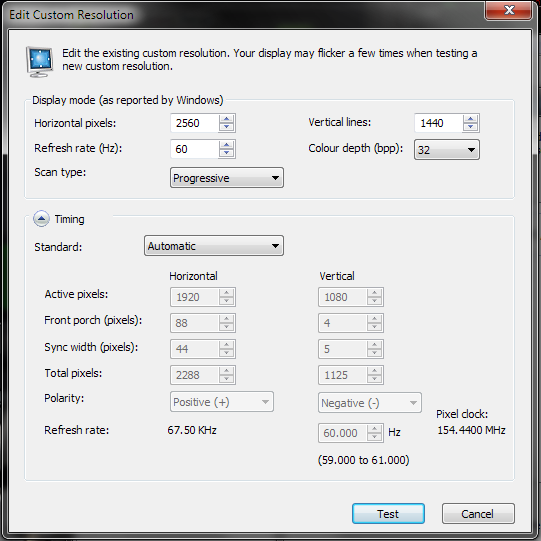This screenshot has height=541, width=541.
Task: Click the horizontal refresh rate 67.50 KHz
Action: point(192,430)
